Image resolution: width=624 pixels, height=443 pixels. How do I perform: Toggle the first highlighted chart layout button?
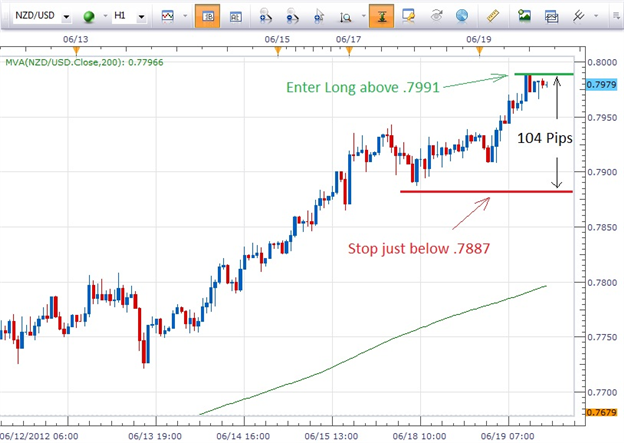(x=207, y=16)
